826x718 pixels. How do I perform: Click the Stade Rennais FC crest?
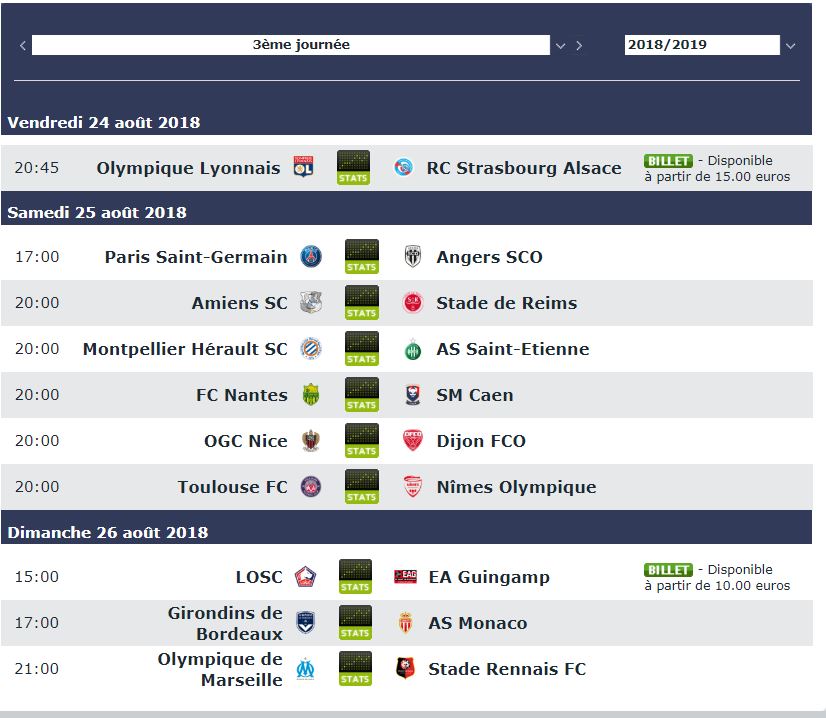405,668
